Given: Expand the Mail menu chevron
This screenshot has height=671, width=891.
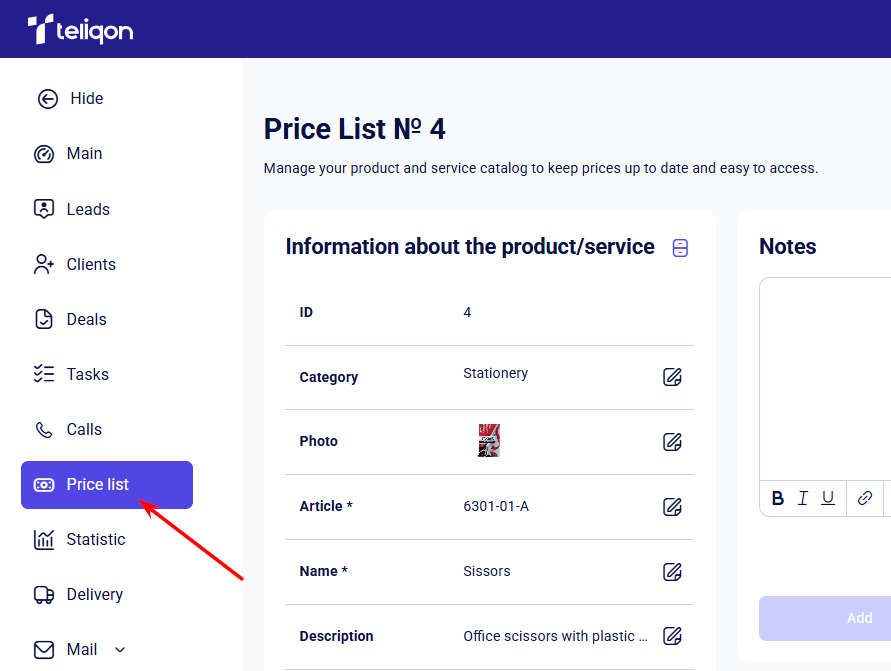Looking at the screenshot, I should (120, 650).
